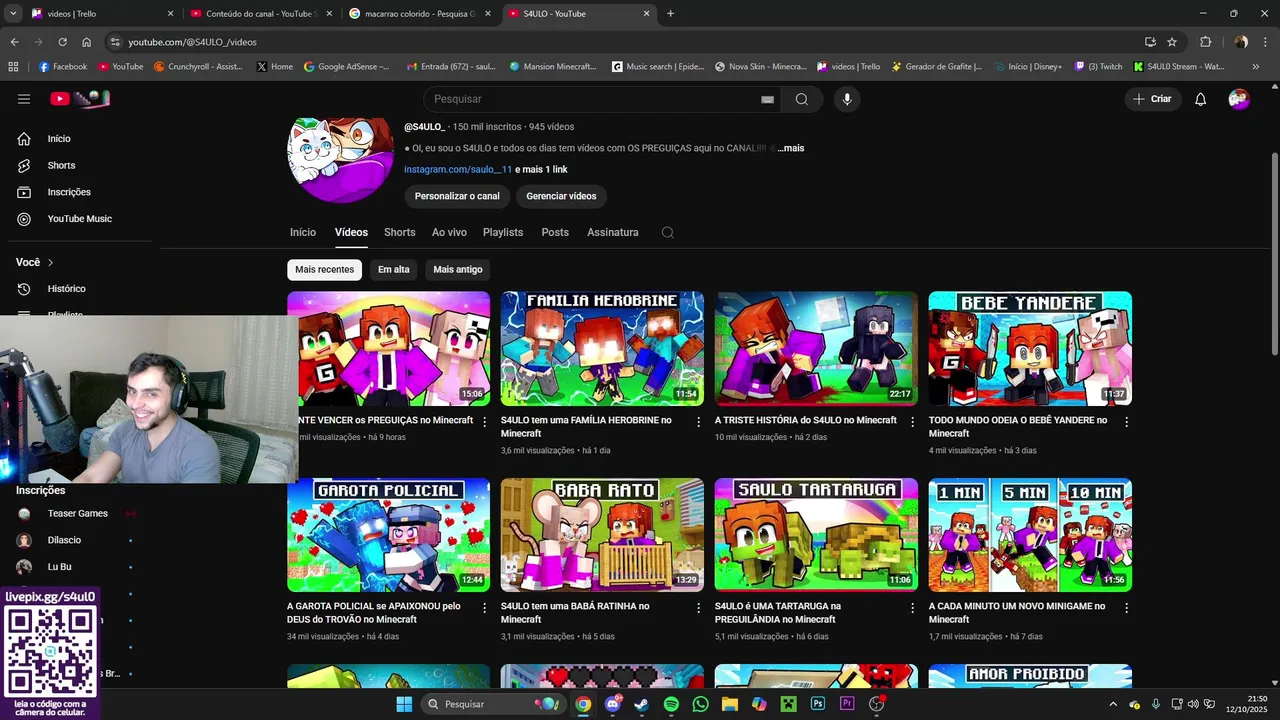Open YouTube Music in the sidebar
Viewport: 1280px width, 720px height.
80,219
